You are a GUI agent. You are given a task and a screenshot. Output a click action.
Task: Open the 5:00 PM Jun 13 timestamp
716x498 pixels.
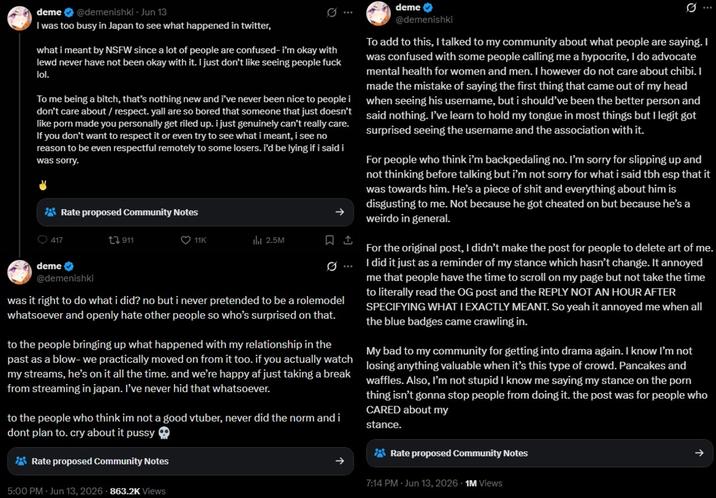[55, 491]
